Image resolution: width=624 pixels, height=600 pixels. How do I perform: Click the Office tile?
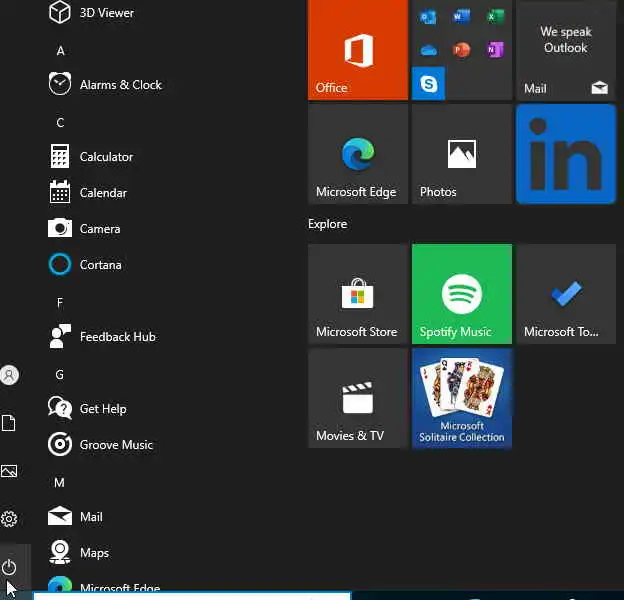(358, 50)
